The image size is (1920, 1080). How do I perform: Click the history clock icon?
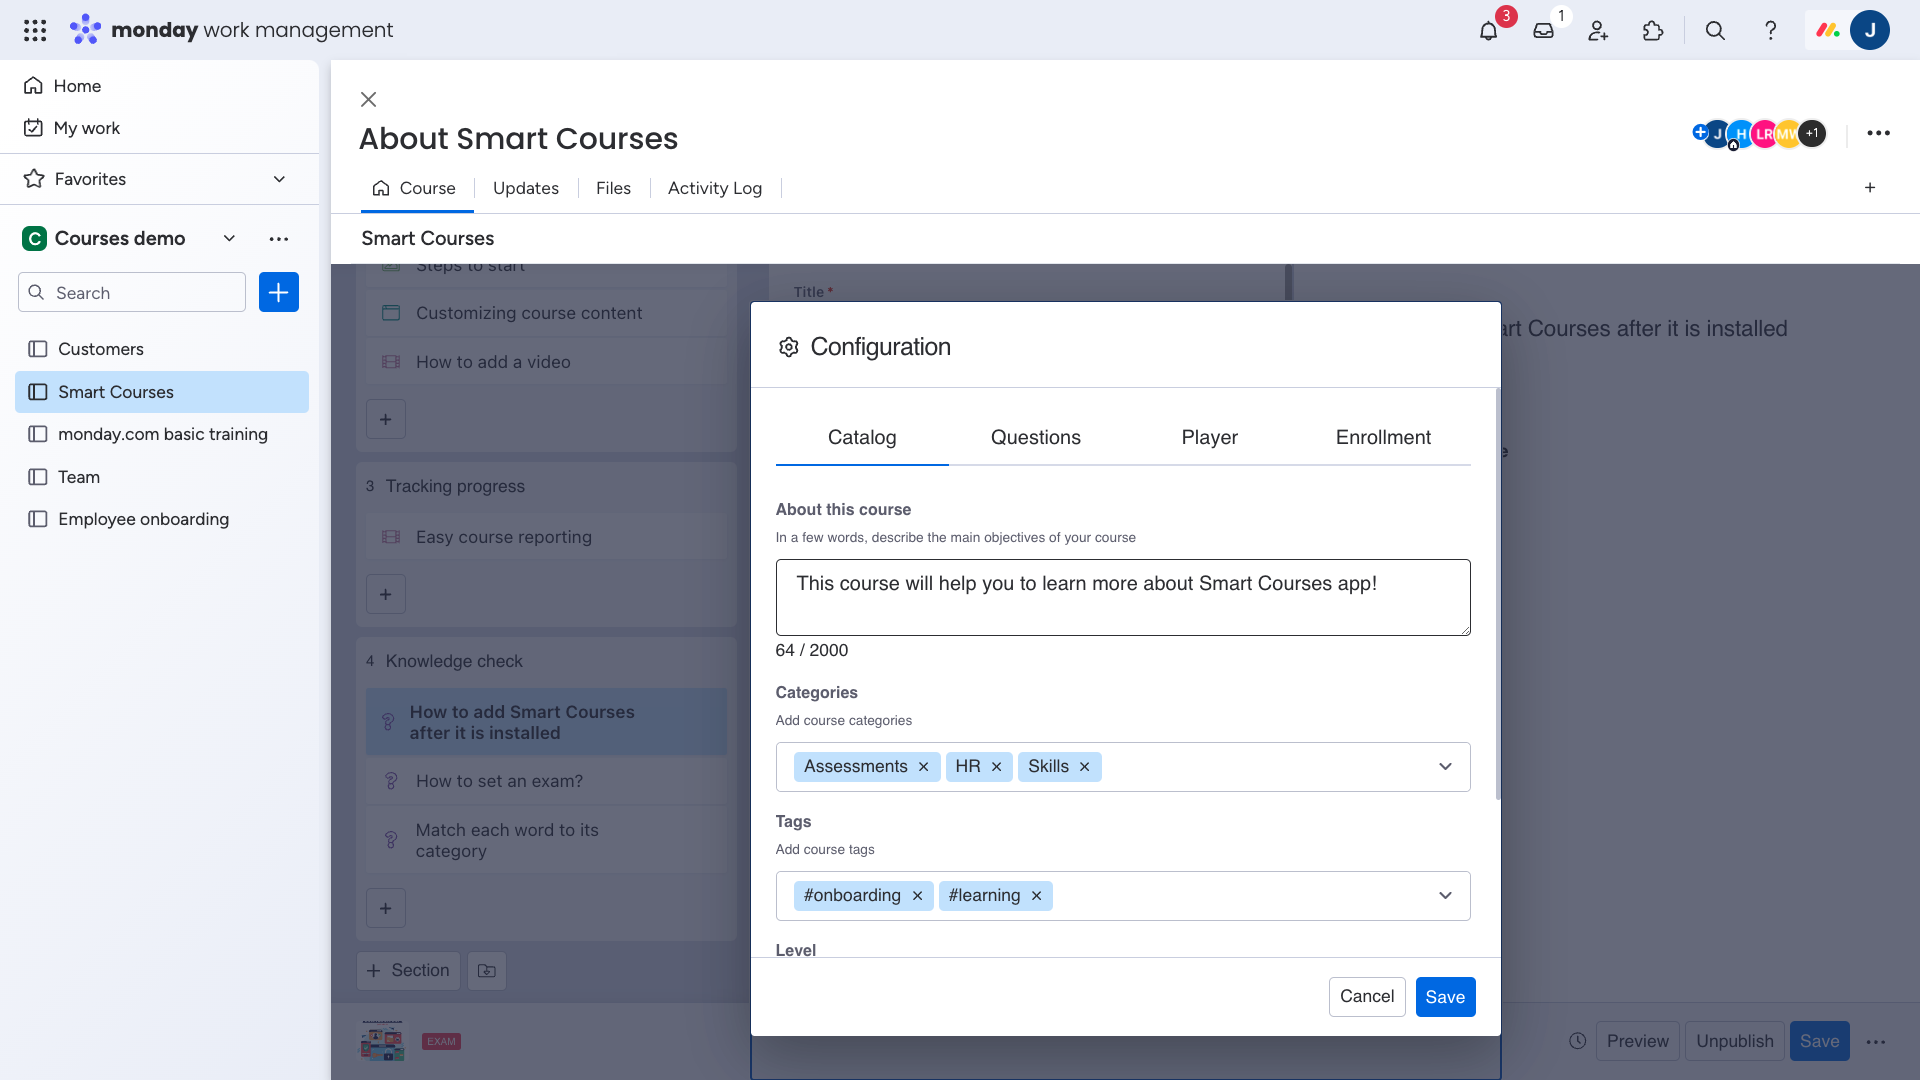[1577, 1041]
